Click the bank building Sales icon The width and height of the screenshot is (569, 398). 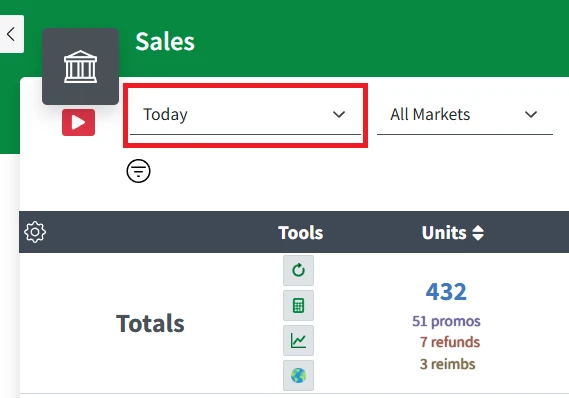coord(80,67)
